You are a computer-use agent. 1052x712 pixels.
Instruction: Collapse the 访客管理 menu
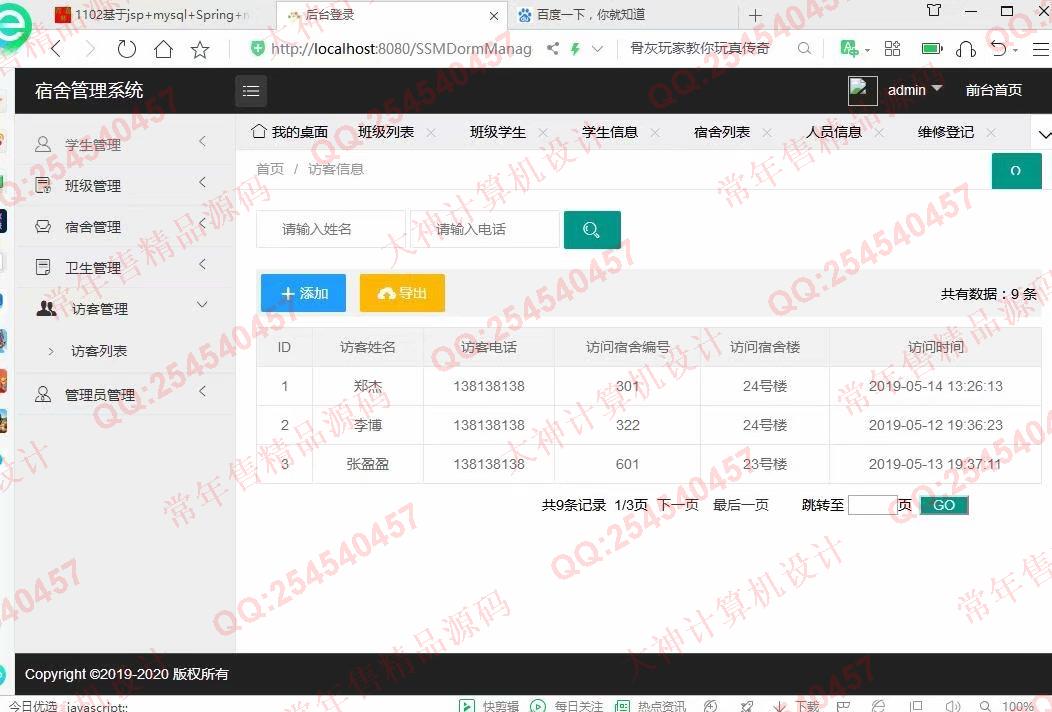[125, 309]
